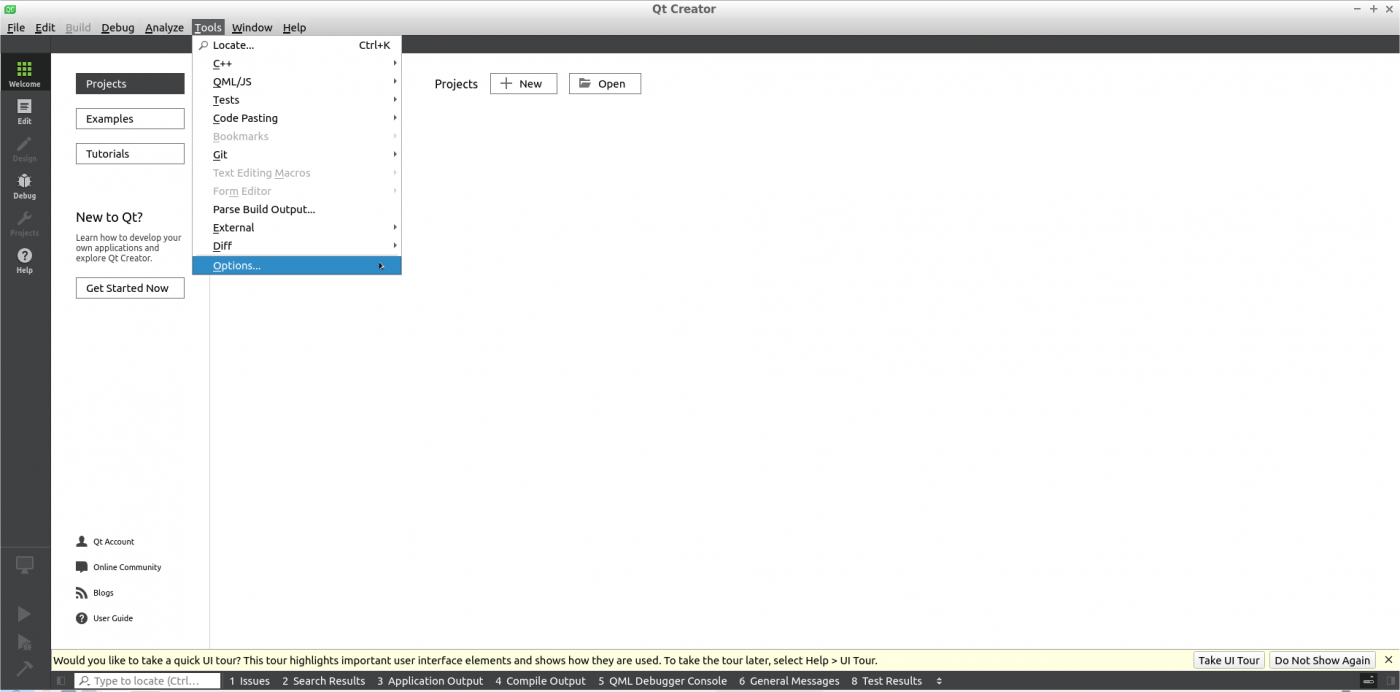Switch to Welcome mode in sidebar

tap(25, 73)
